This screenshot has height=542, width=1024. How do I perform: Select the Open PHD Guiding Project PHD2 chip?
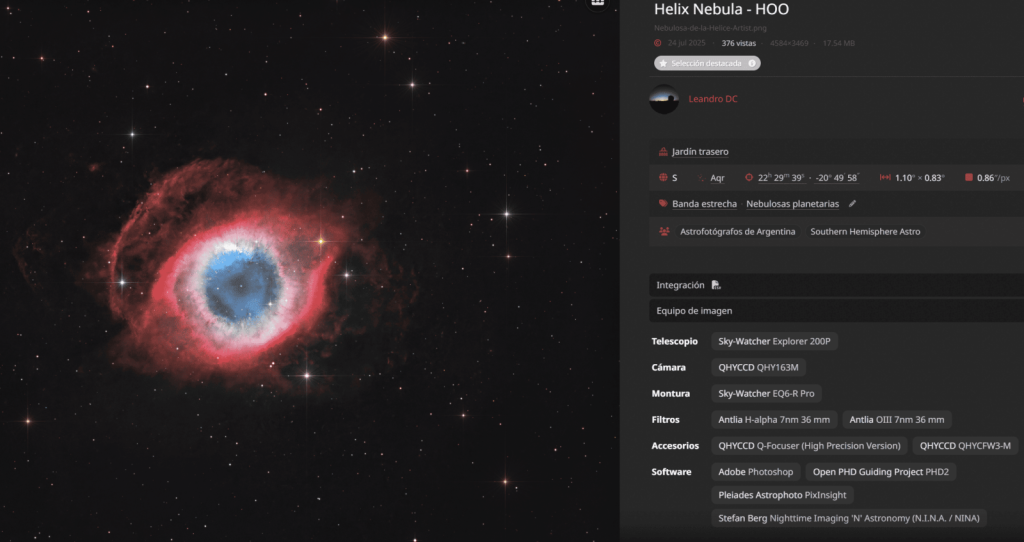(x=880, y=471)
